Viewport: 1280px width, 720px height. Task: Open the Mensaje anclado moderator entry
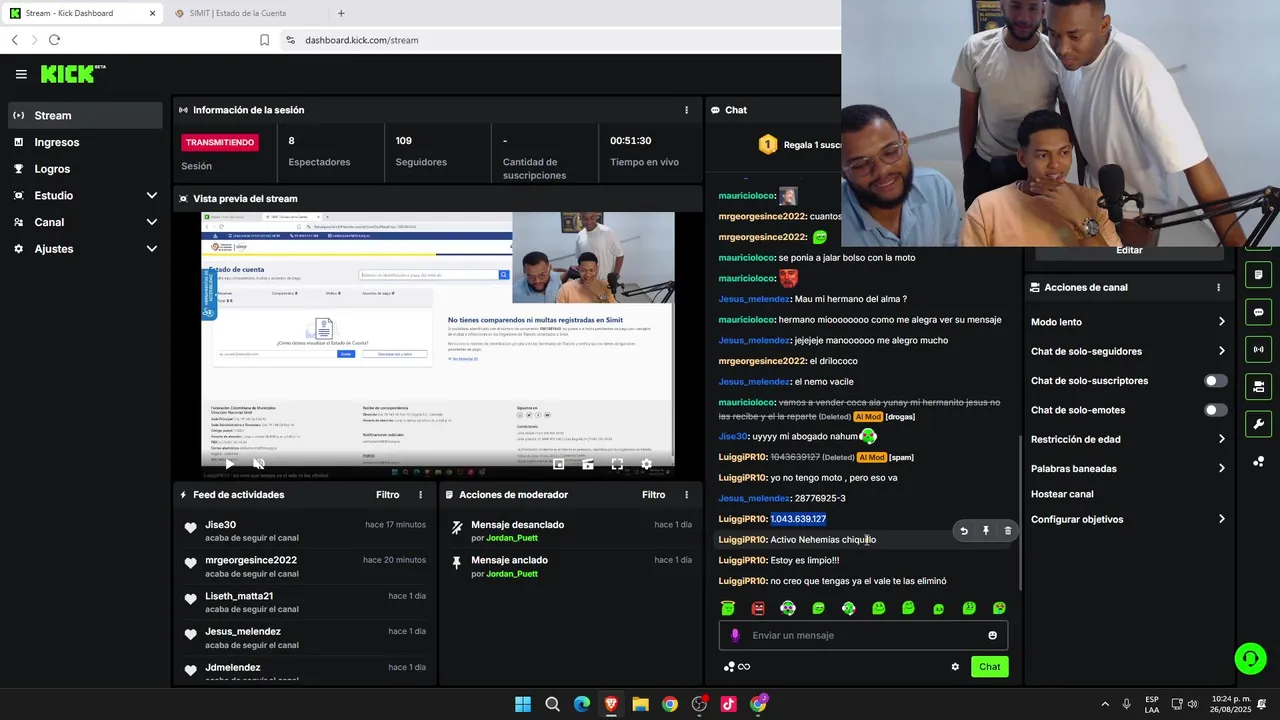tap(509, 560)
